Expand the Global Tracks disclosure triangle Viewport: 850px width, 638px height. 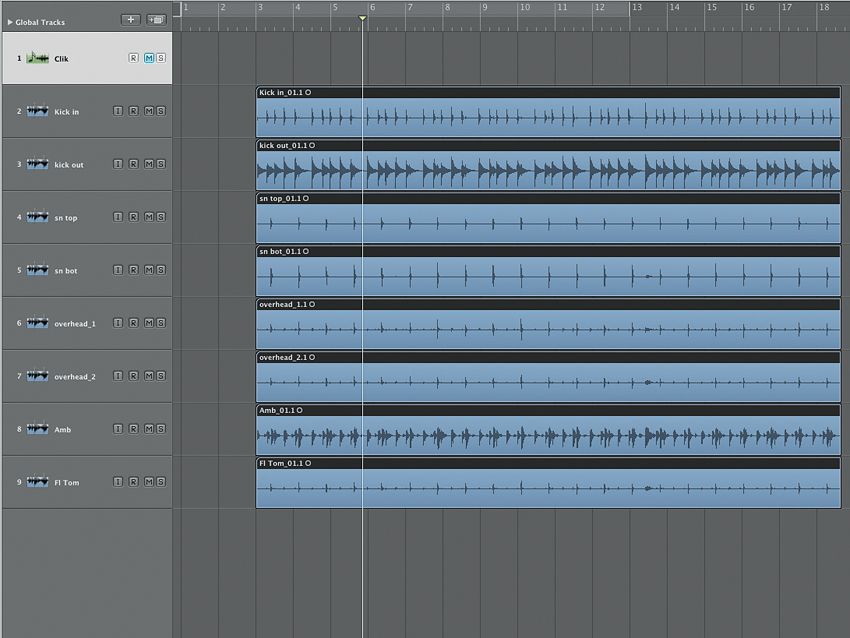point(12,20)
